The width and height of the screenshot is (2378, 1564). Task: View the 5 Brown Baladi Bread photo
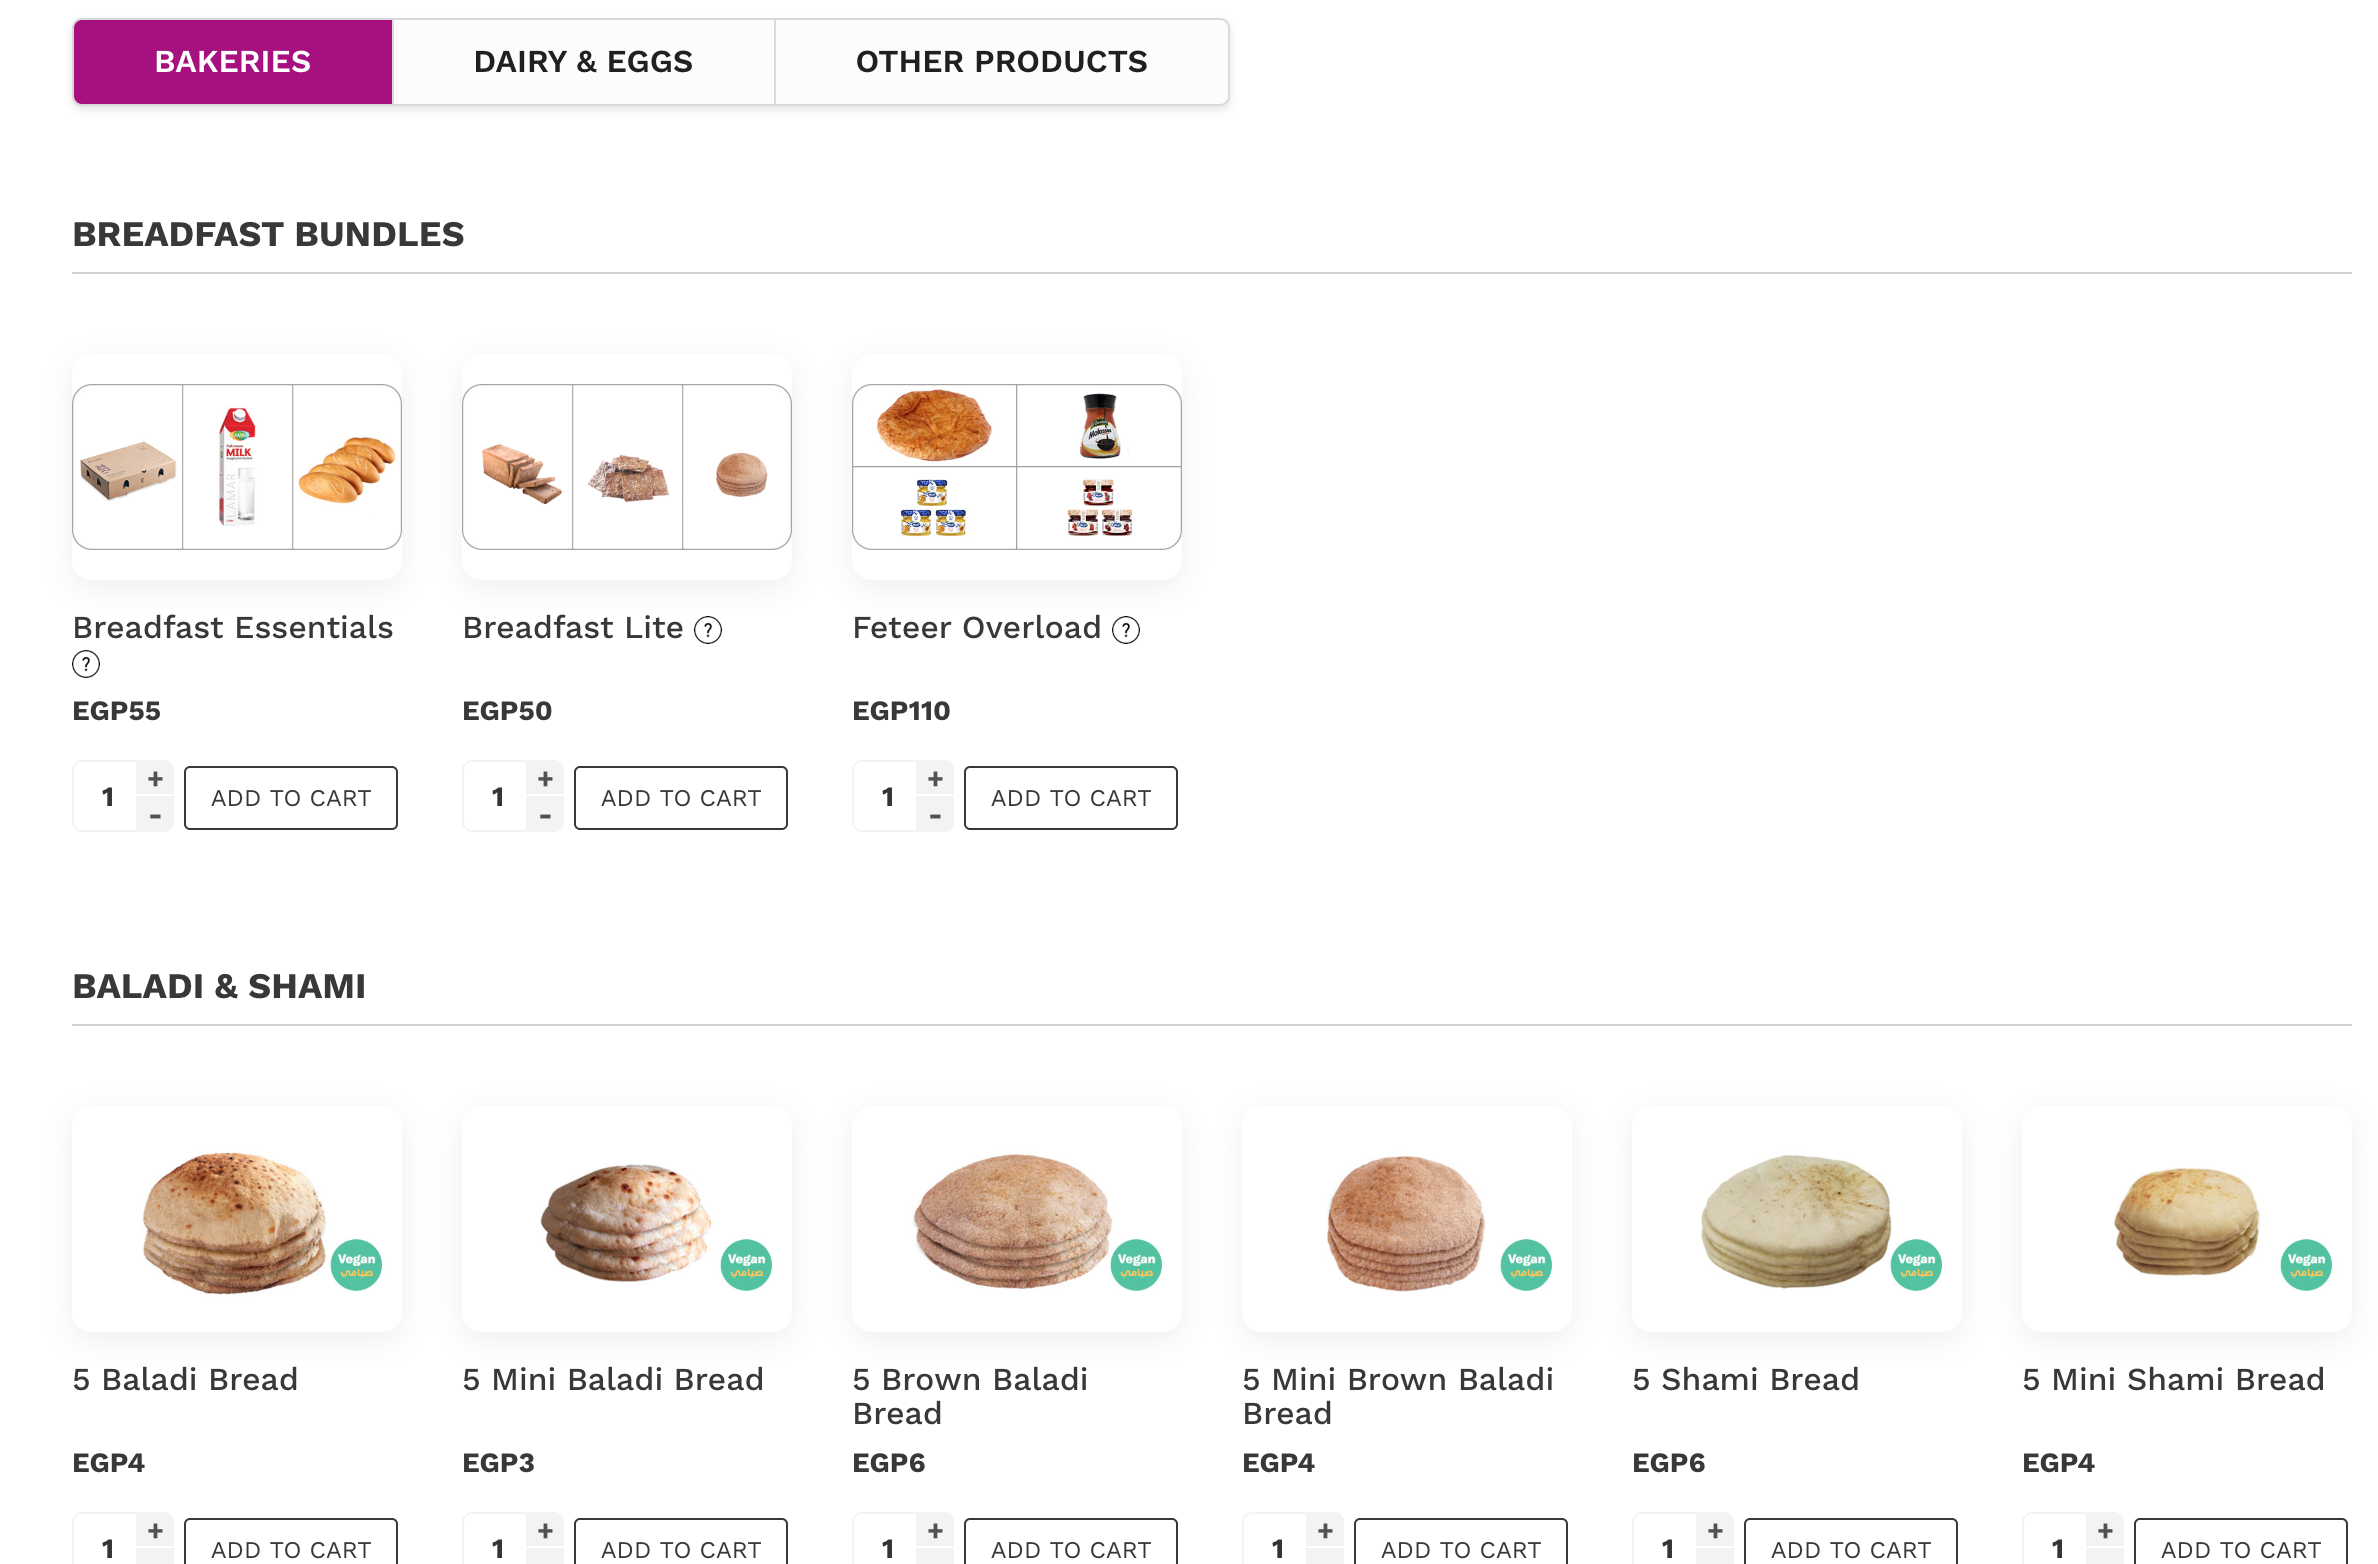(x=1017, y=1219)
